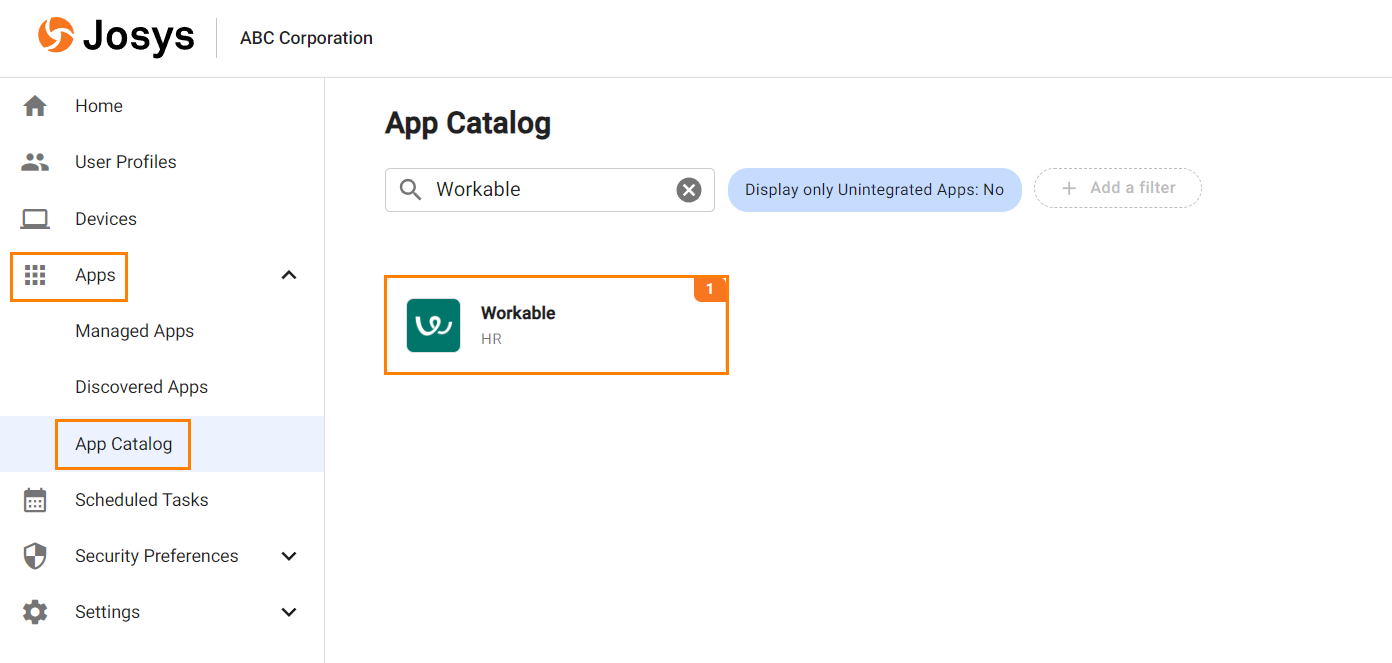Open Security Preferences label
The width and height of the screenshot is (1392, 663).
157,556
